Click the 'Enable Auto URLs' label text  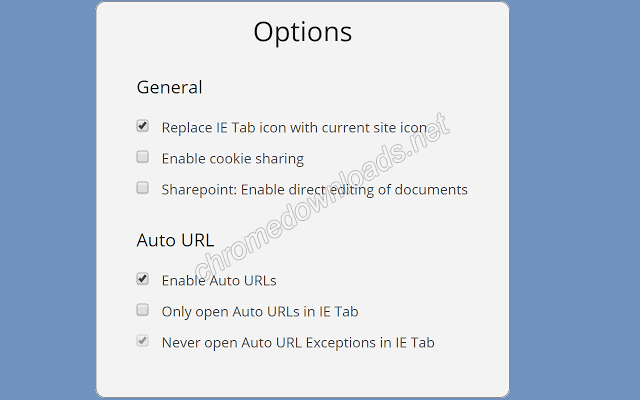(219, 281)
